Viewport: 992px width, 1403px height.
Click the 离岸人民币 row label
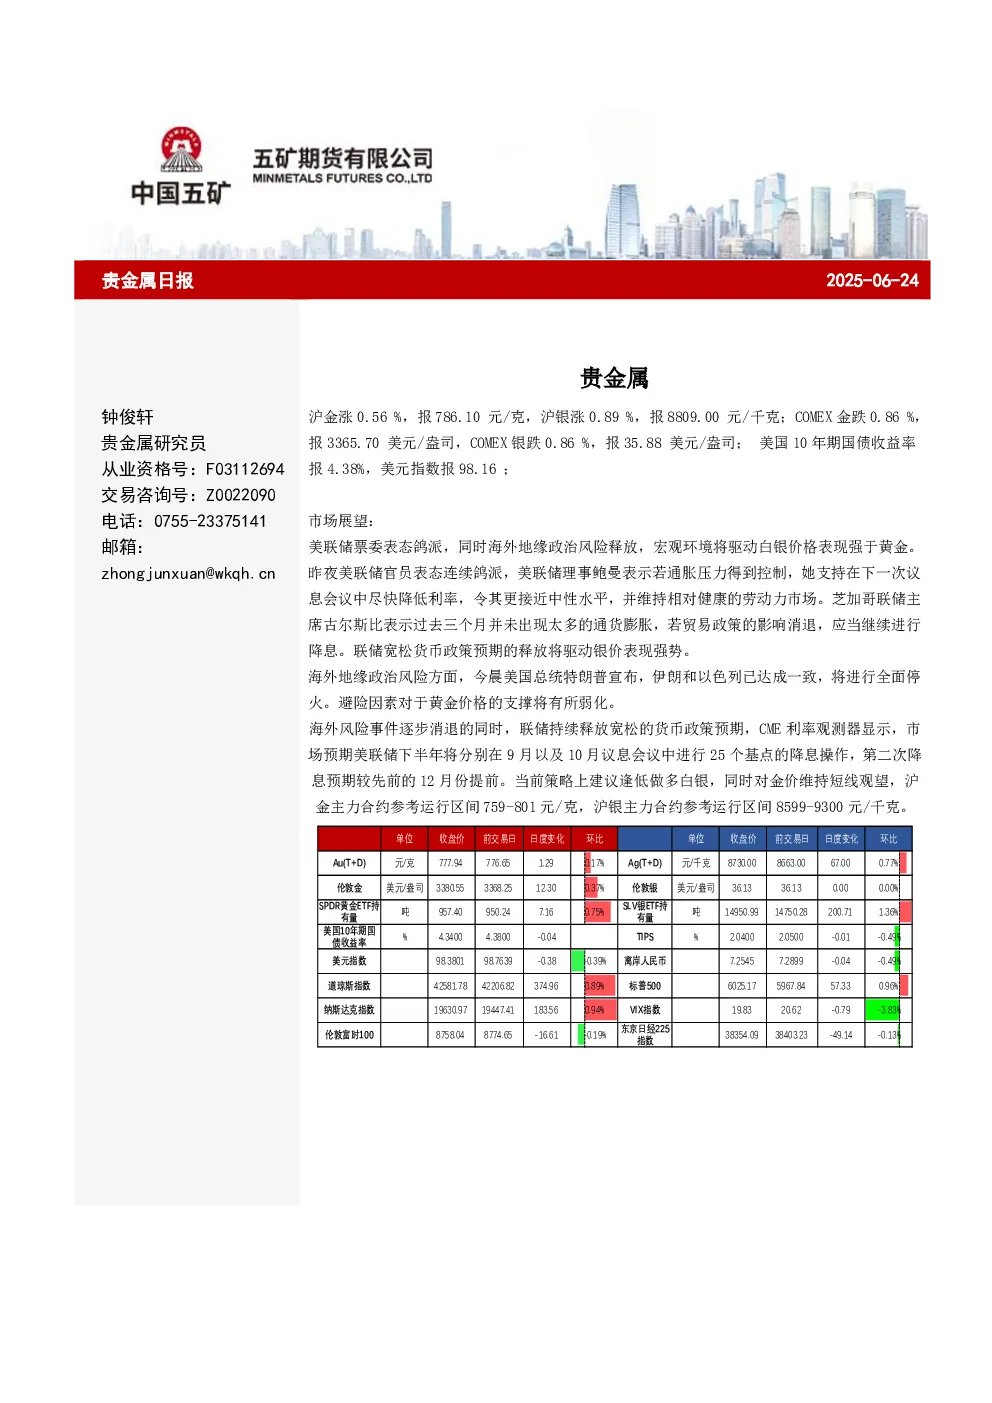tap(645, 961)
